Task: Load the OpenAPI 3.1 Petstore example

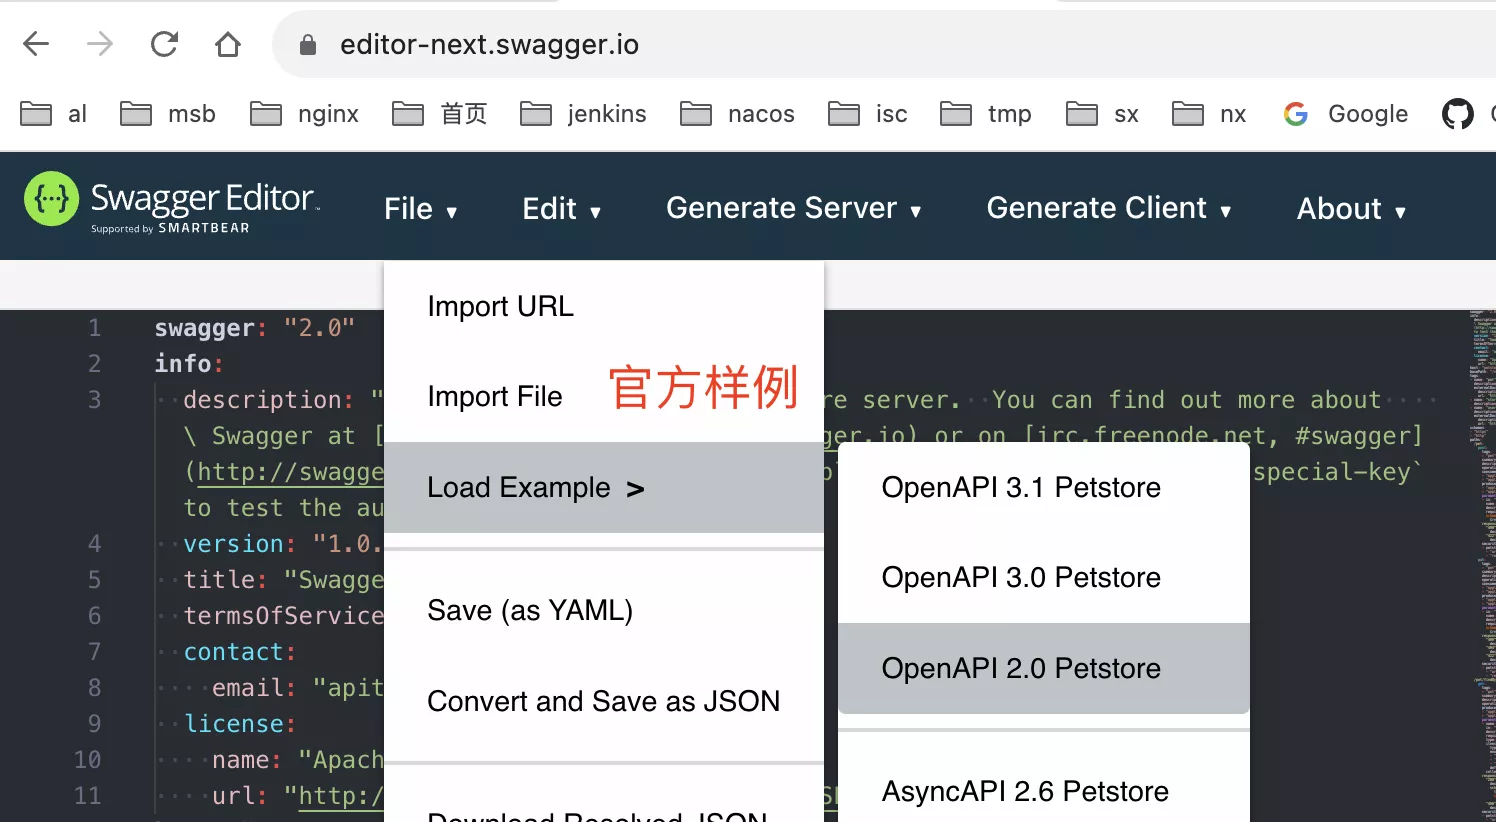Action: [1044, 487]
